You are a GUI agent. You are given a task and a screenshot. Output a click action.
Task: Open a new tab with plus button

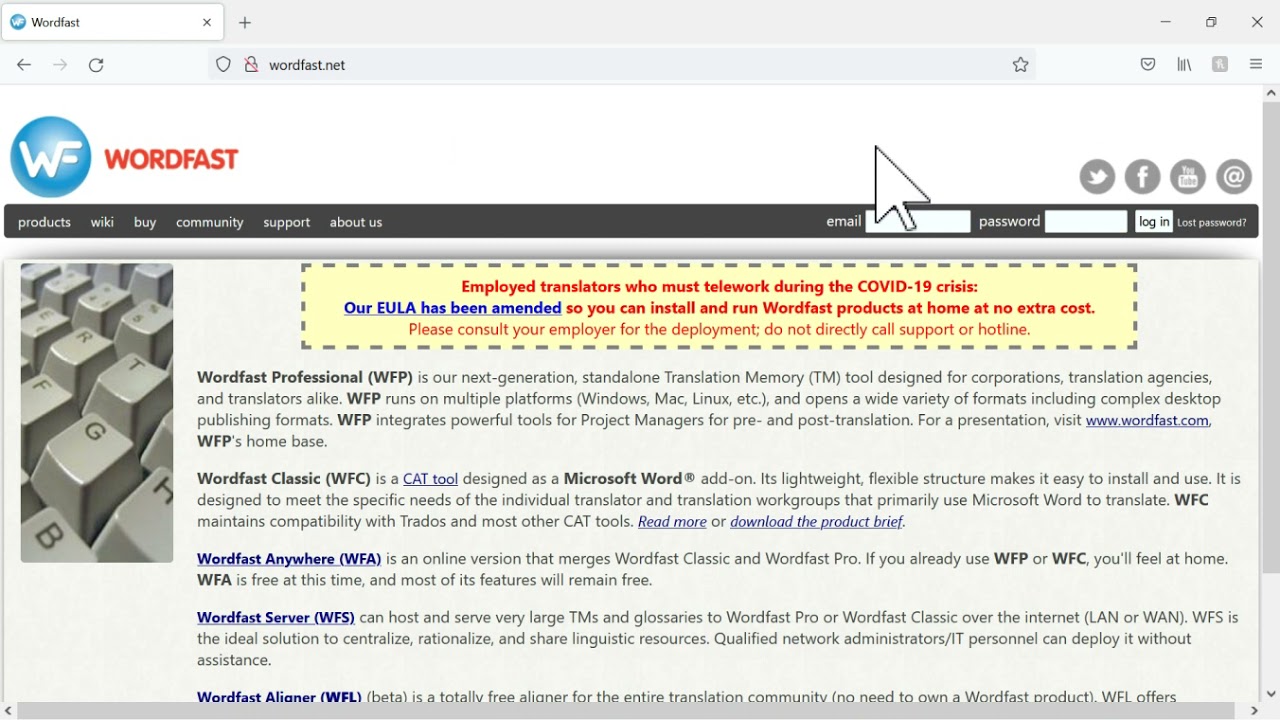click(245, 22)
